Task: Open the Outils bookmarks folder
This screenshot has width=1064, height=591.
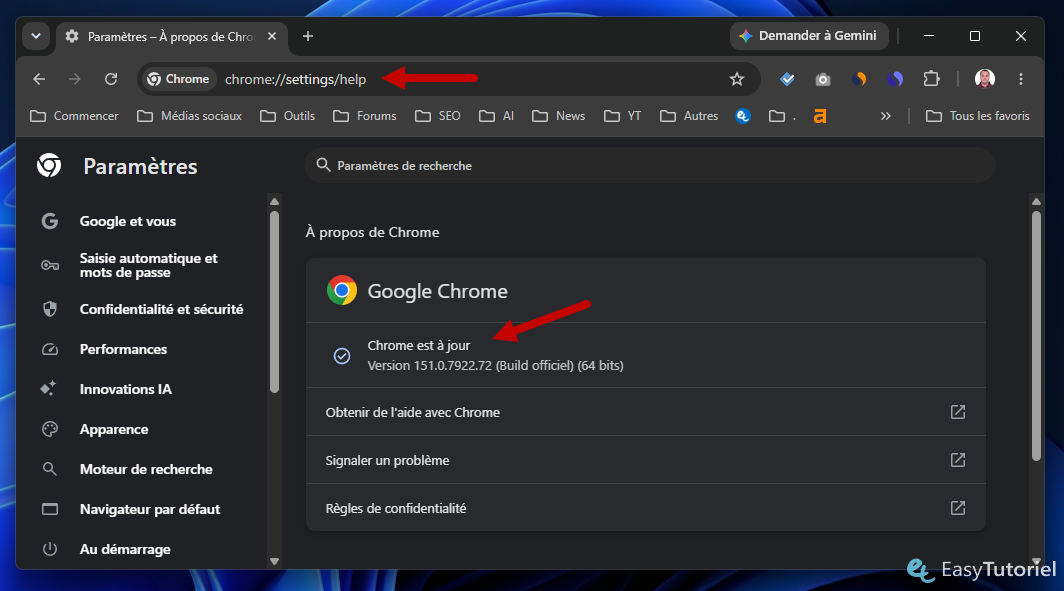Action: point(288,116)
